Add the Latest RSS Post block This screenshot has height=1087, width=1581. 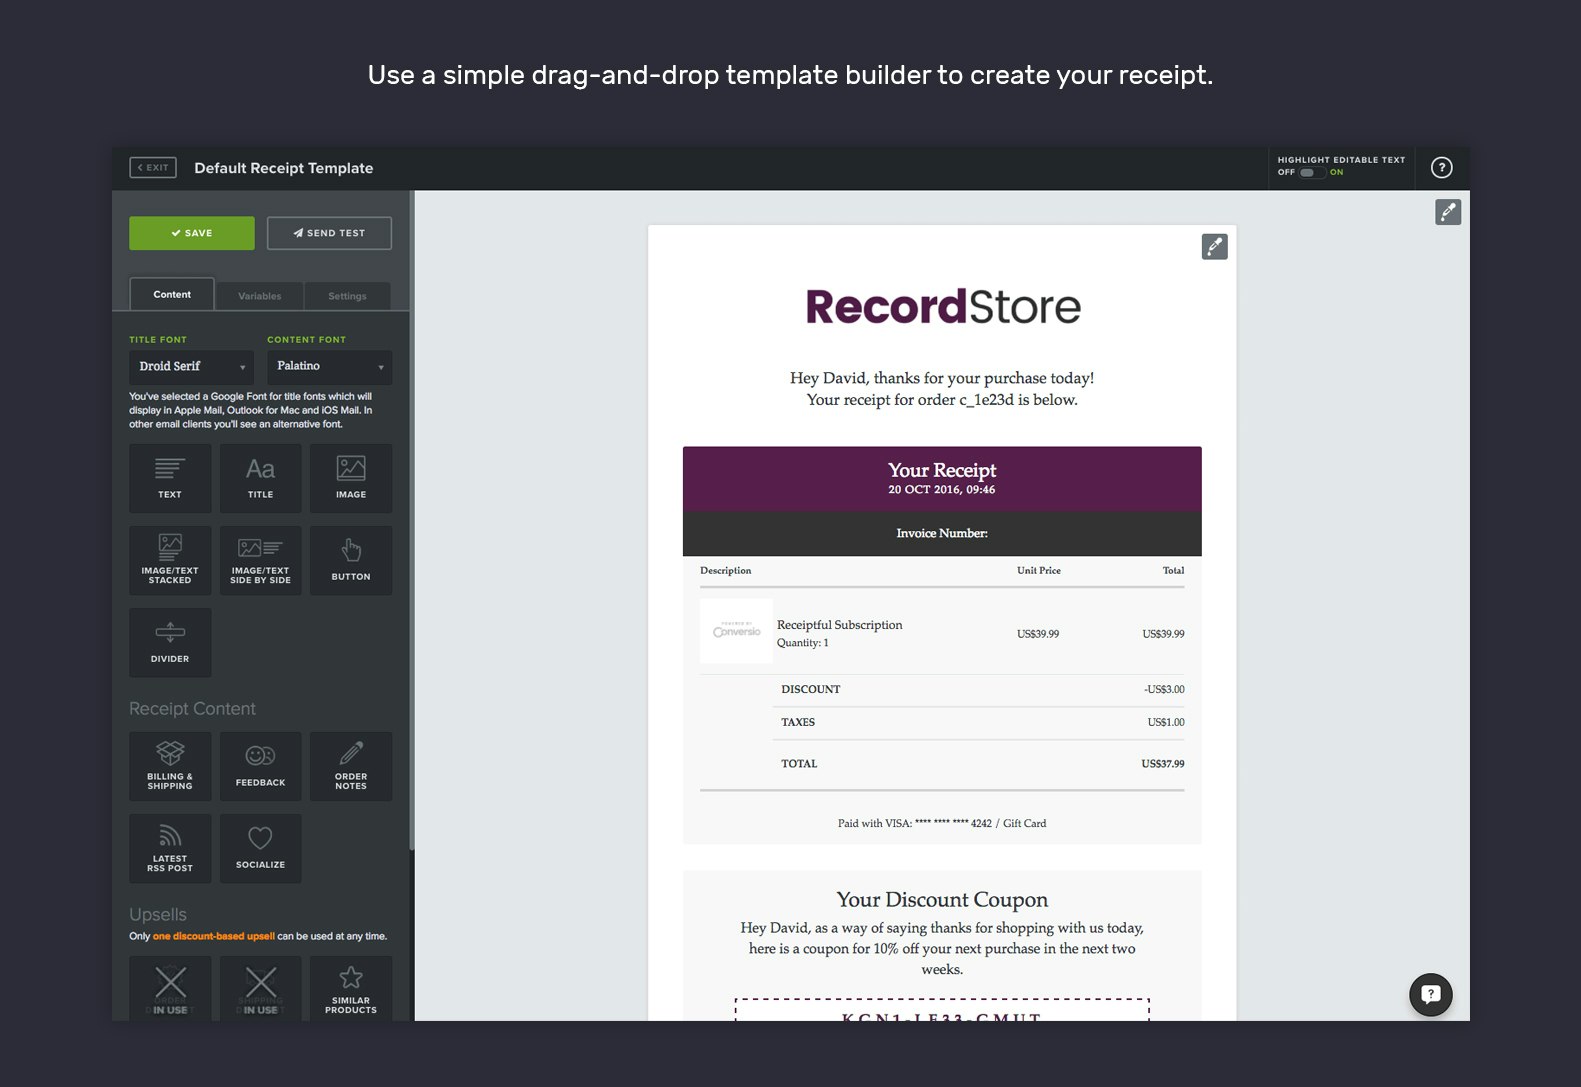(170, 848)
